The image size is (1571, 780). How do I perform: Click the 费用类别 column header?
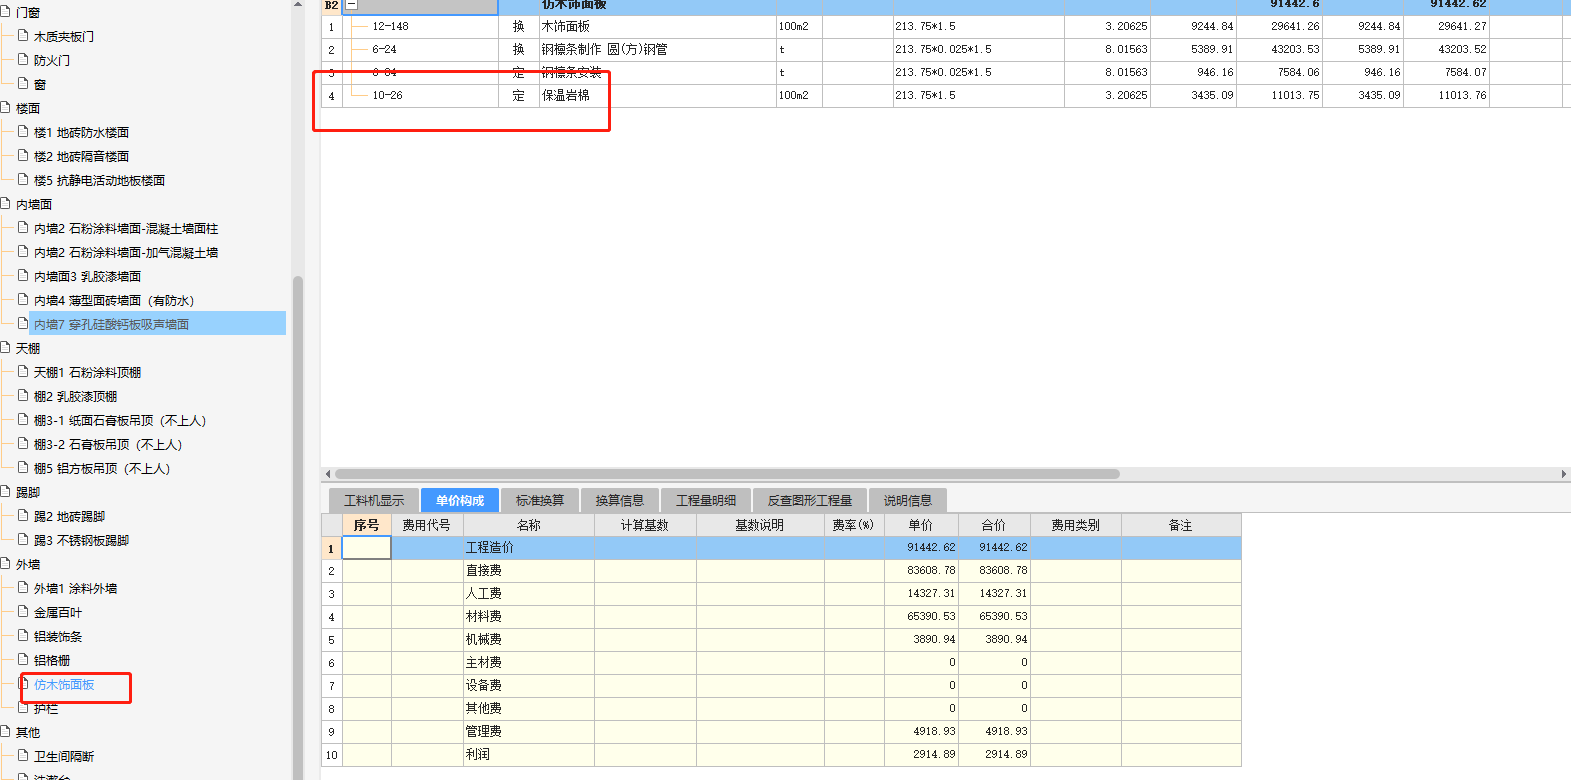(x=1076, y=525)
